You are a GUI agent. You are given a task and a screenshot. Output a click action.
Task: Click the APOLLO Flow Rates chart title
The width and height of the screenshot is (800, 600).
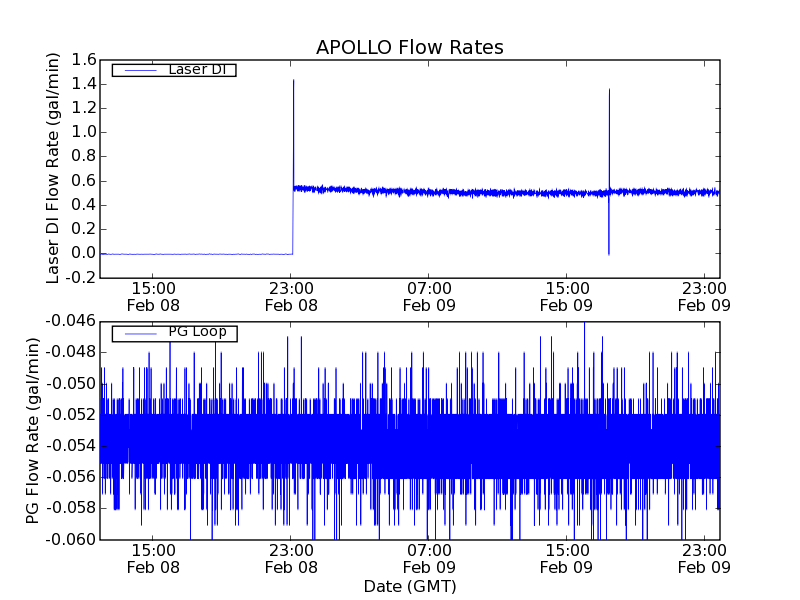(409, 47)
